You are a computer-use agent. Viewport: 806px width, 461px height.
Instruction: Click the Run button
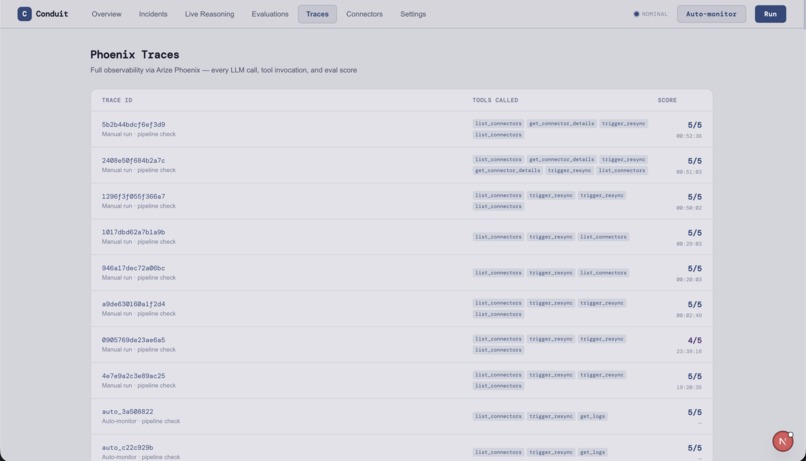(x=770, y=14)
